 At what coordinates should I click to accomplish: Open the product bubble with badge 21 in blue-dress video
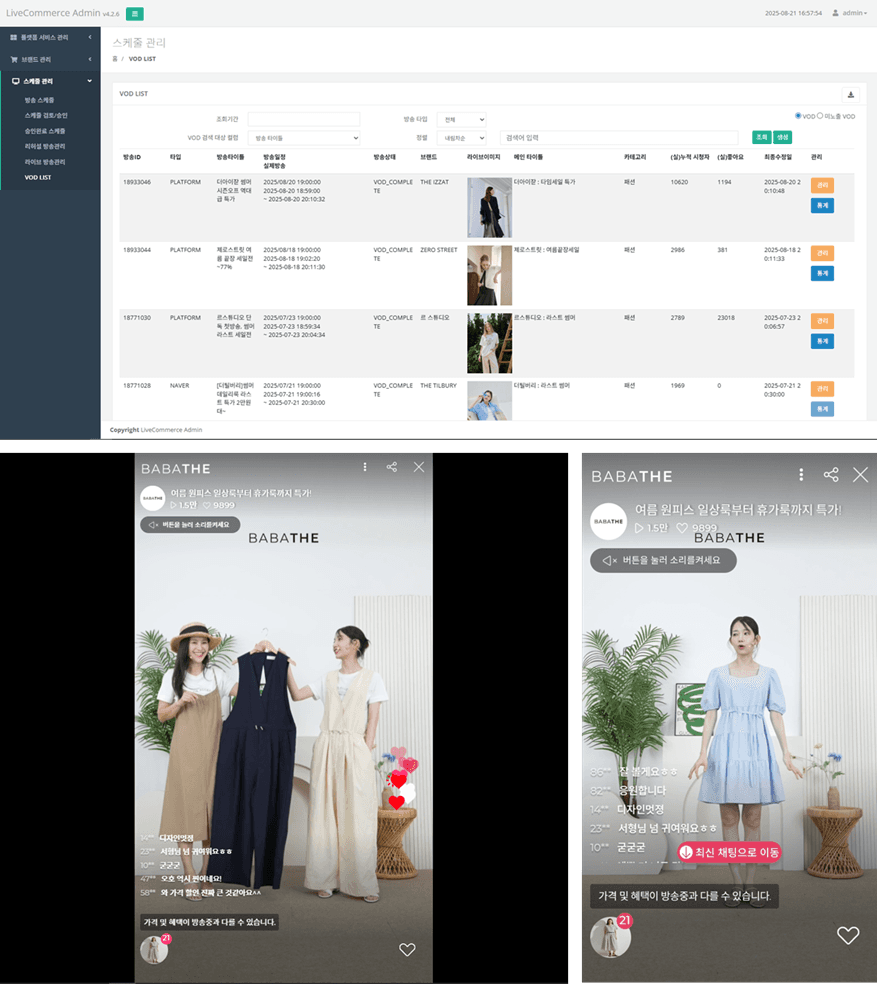[x=611, y=936]
